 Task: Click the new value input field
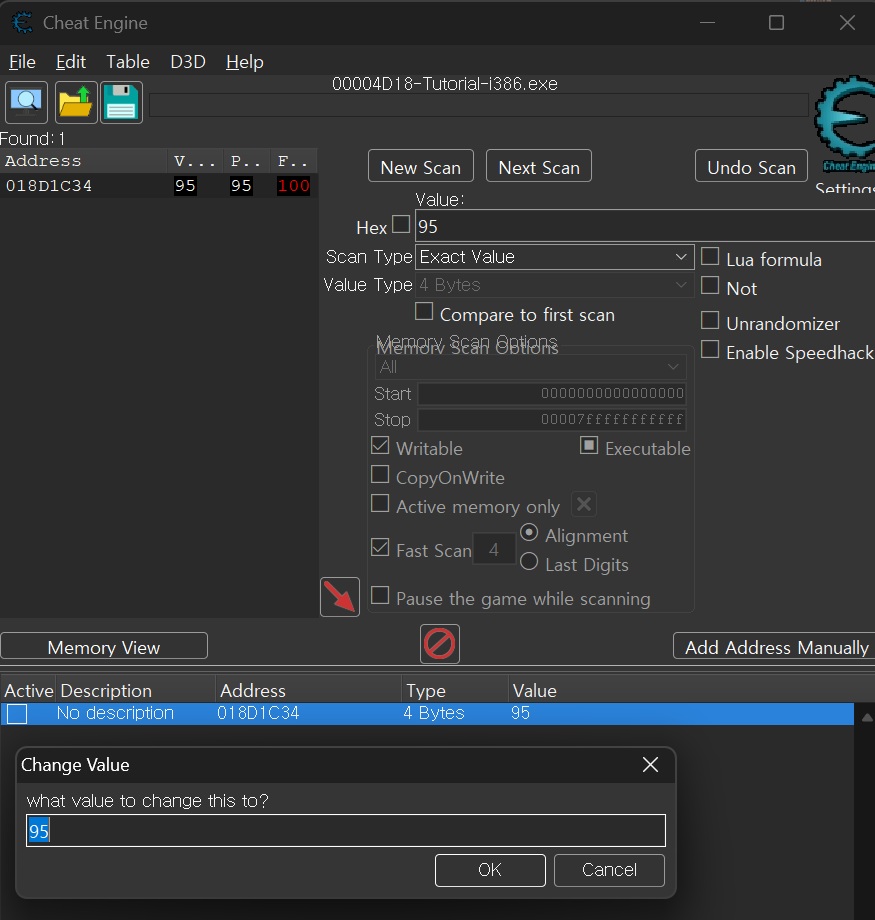[x=345, y=831]
